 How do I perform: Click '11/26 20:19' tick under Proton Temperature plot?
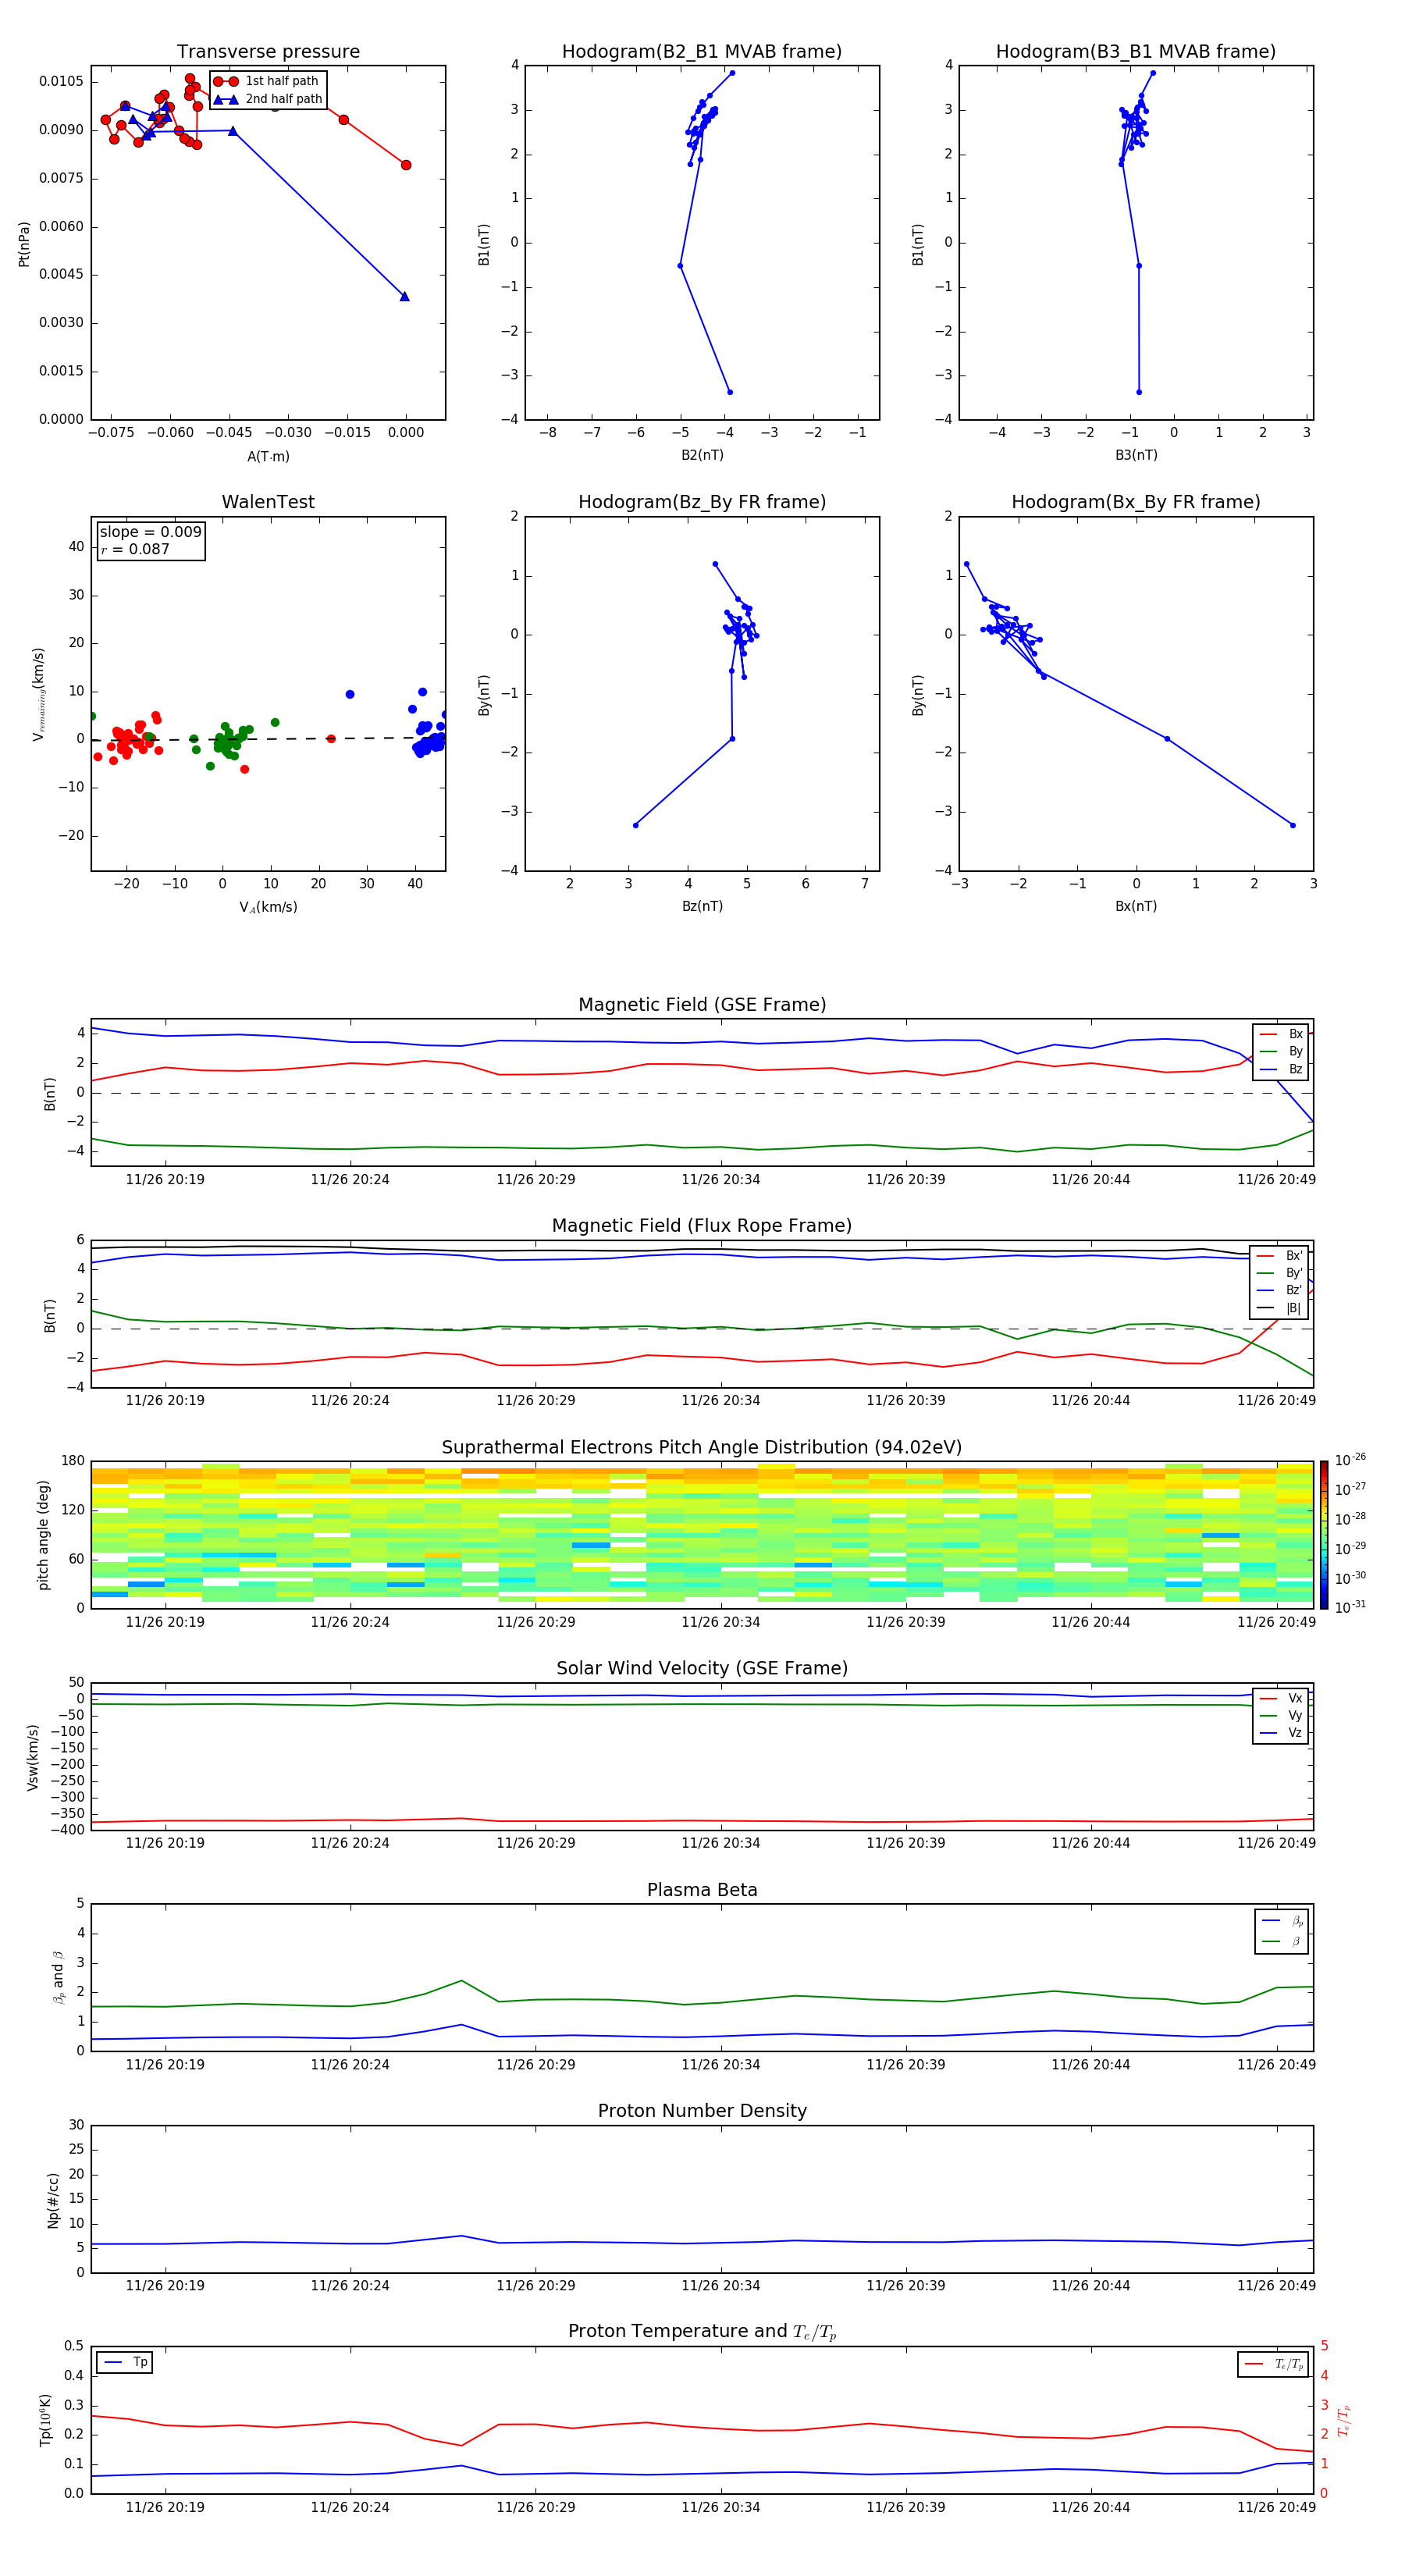(x=165, y=2507)
